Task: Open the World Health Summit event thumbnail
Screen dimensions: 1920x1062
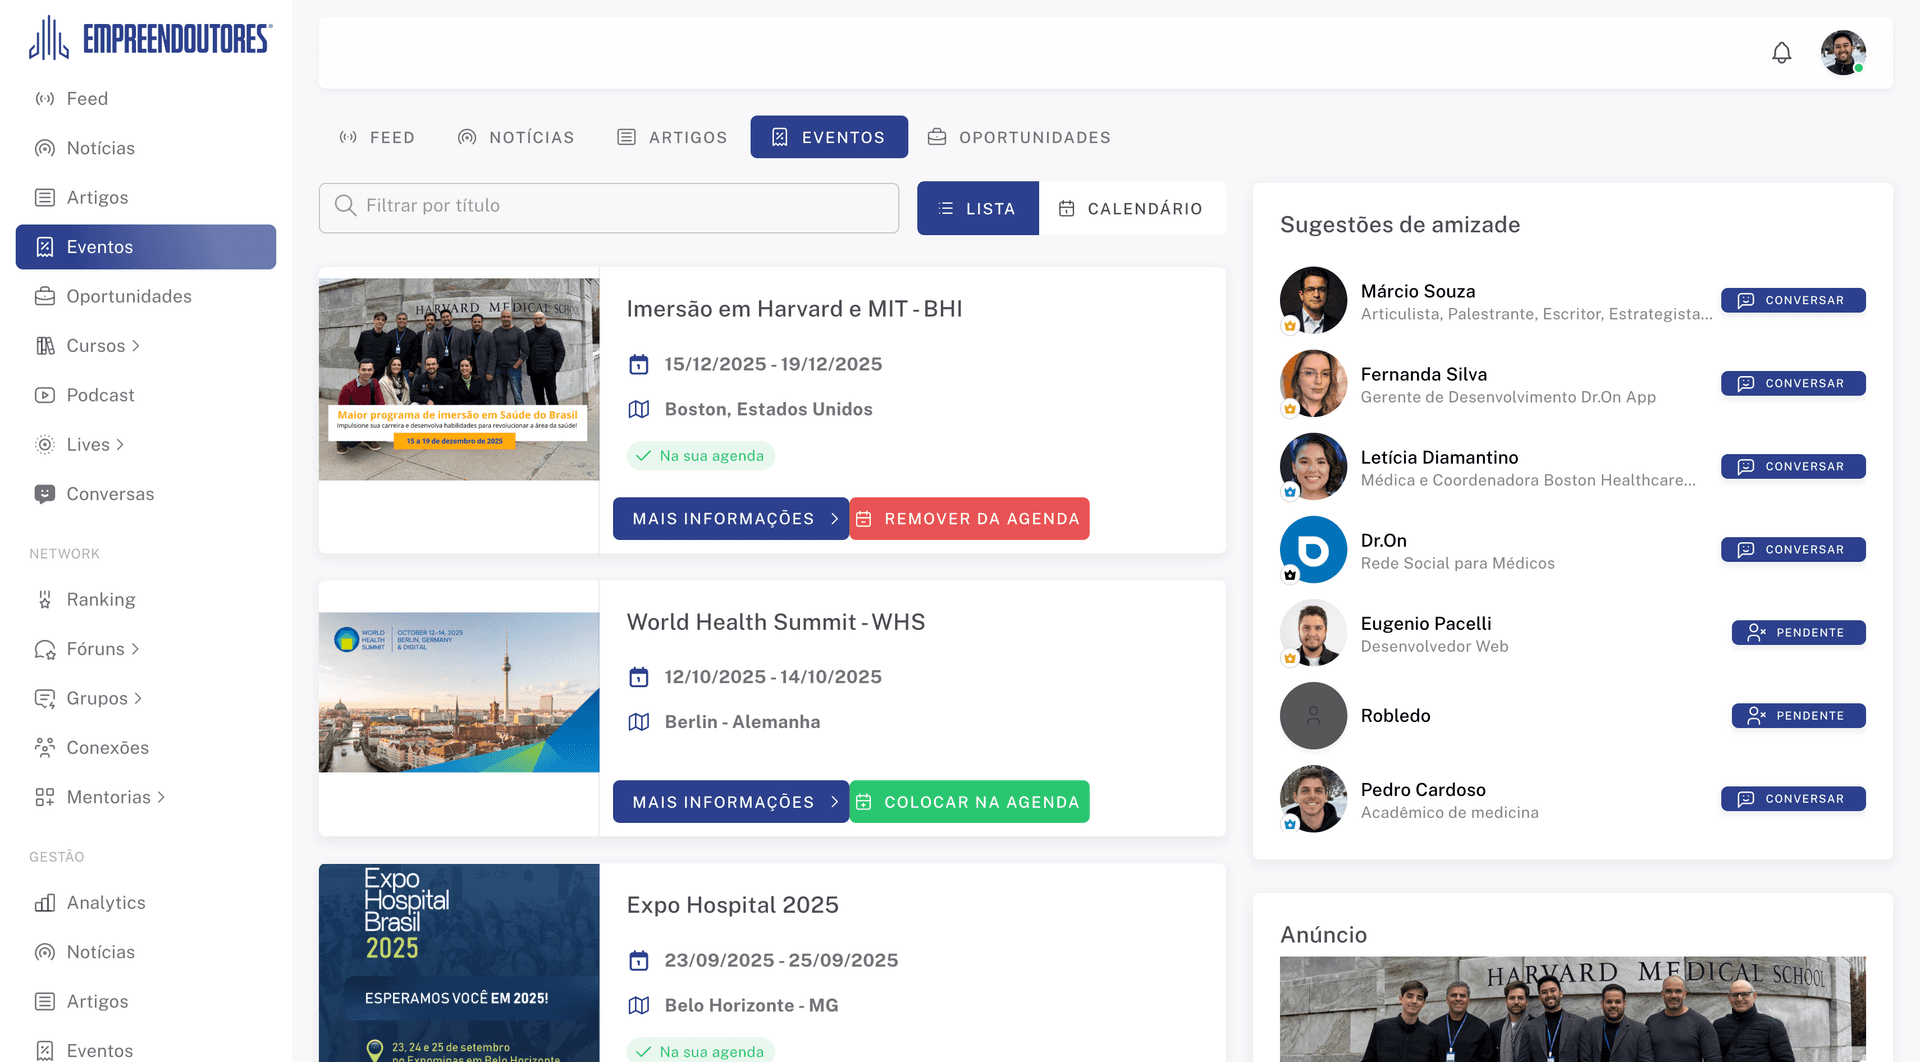Action: click(x=459, y=692)
